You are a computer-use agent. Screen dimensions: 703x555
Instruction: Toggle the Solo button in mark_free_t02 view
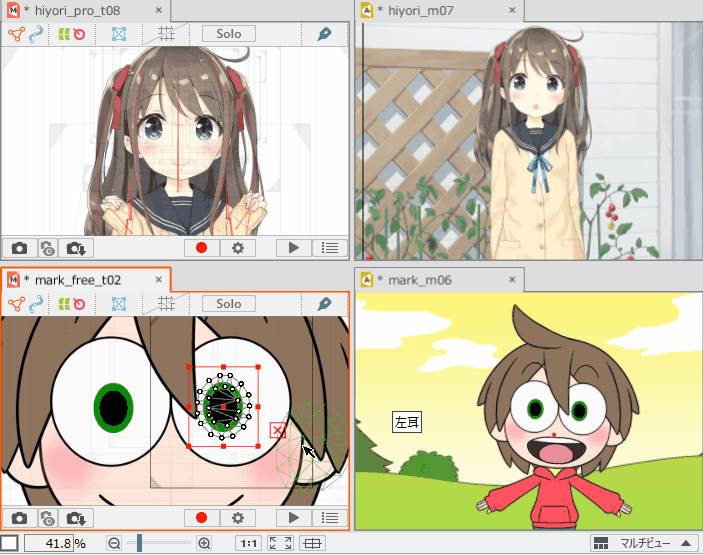click(228, 303)
